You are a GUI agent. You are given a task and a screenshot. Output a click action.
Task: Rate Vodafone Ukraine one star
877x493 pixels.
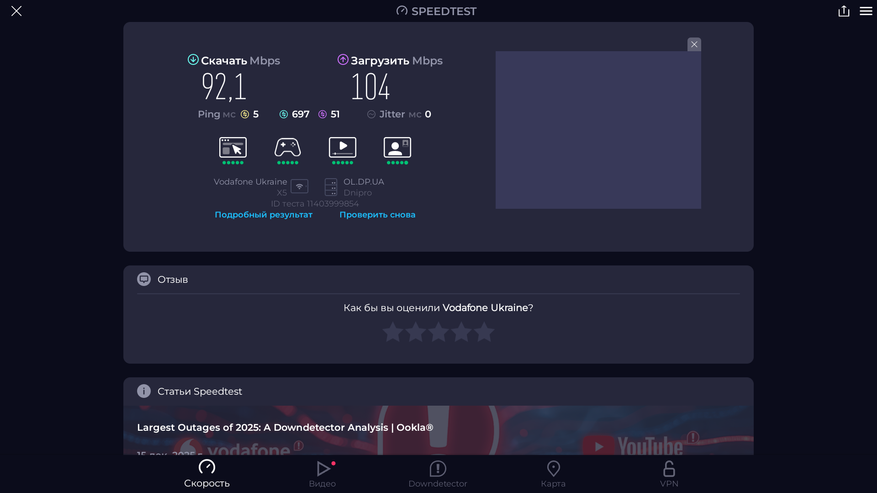pyautogui.click(x=393, y=332)
